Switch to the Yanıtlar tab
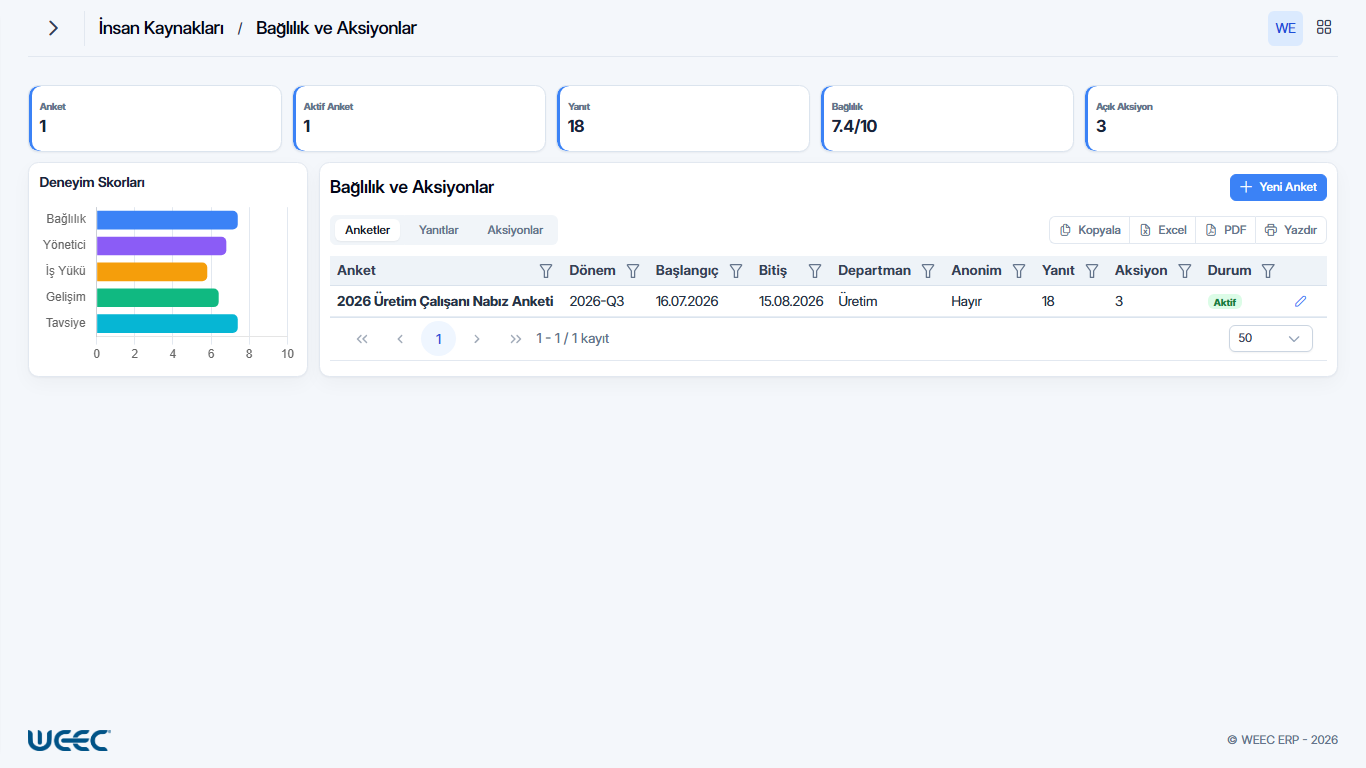The height and width of the screenshot is (768, 1366). tap(438, 230)
